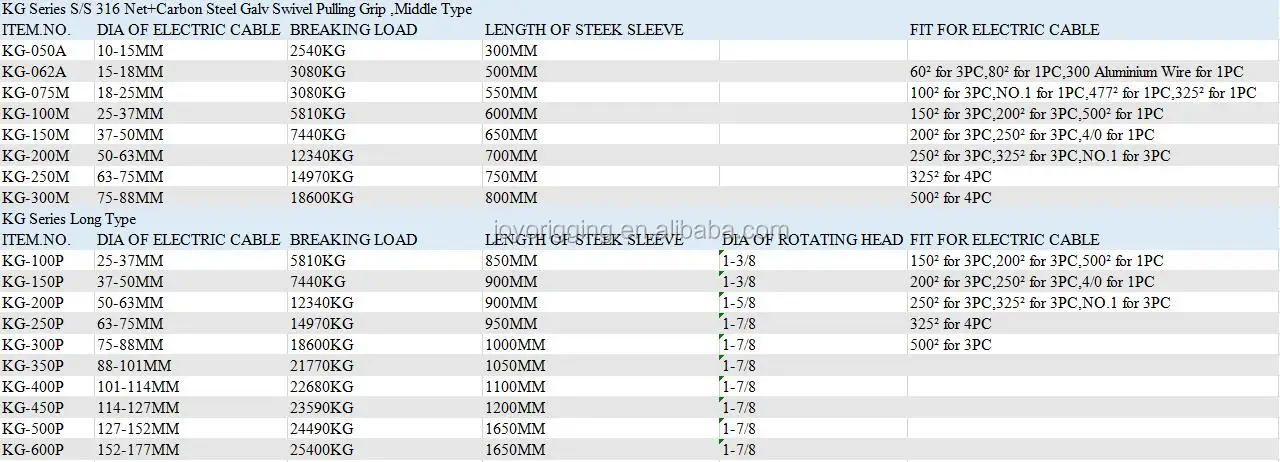
Task: Select the KG-400P item cell
Action: tap(33, 387)
